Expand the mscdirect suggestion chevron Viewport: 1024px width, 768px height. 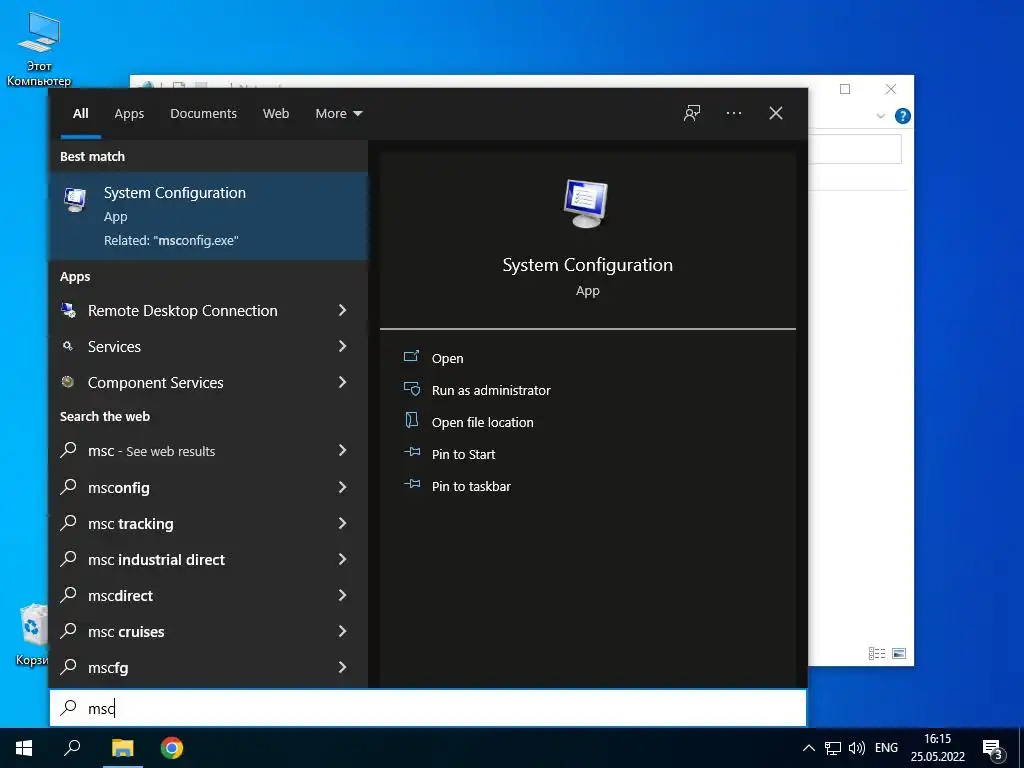342,595
